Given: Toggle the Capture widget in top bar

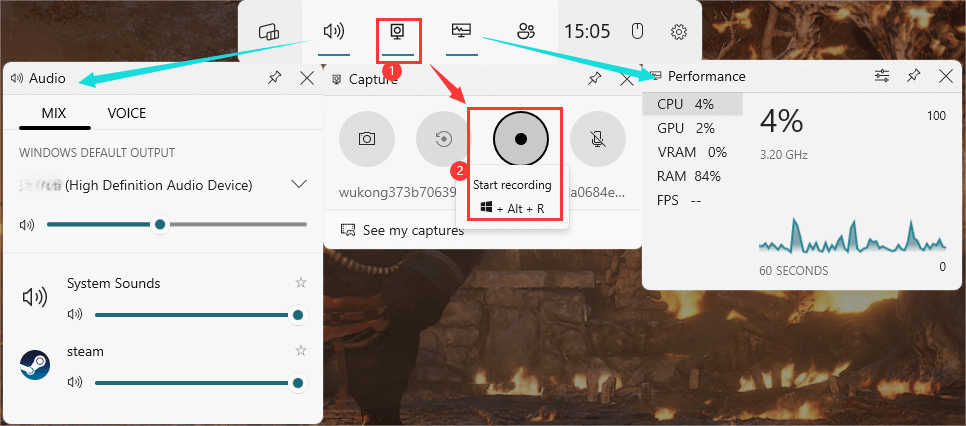Looking at the screenshot, I should [x=398, y=31].
